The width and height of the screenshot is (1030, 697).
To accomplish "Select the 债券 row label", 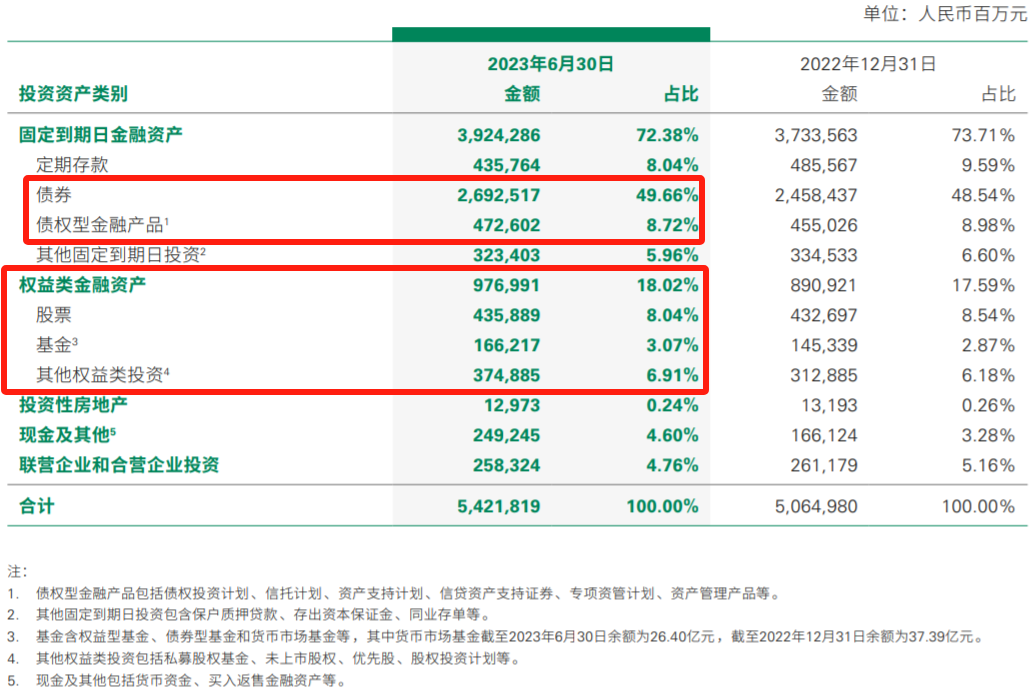I will (x=53, y=194).
